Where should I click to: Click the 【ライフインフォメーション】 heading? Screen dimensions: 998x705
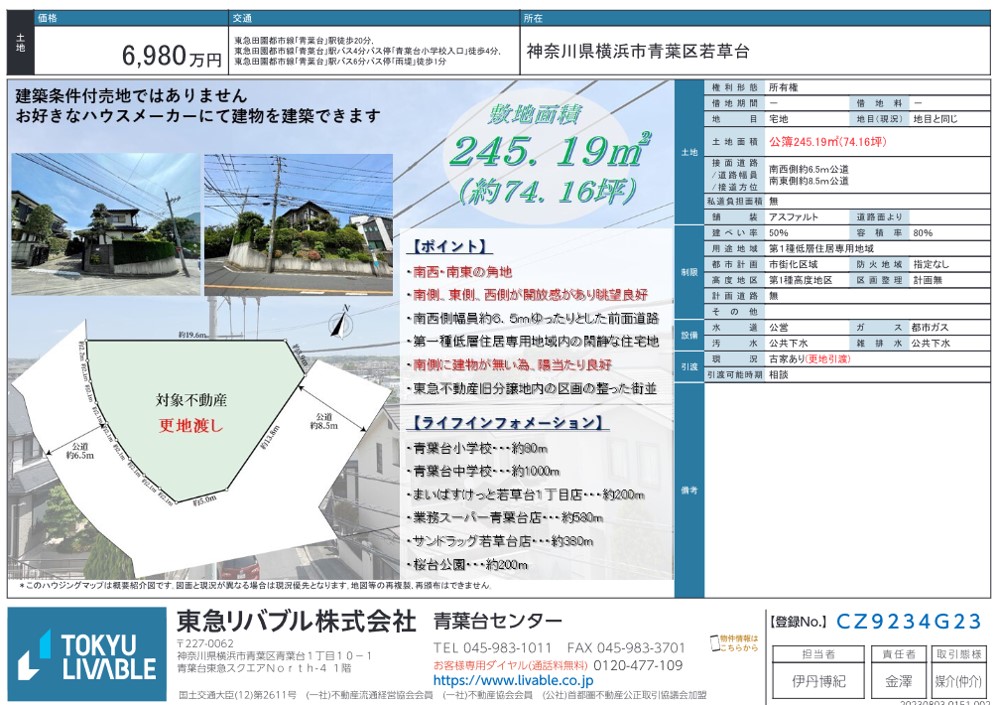507,422
